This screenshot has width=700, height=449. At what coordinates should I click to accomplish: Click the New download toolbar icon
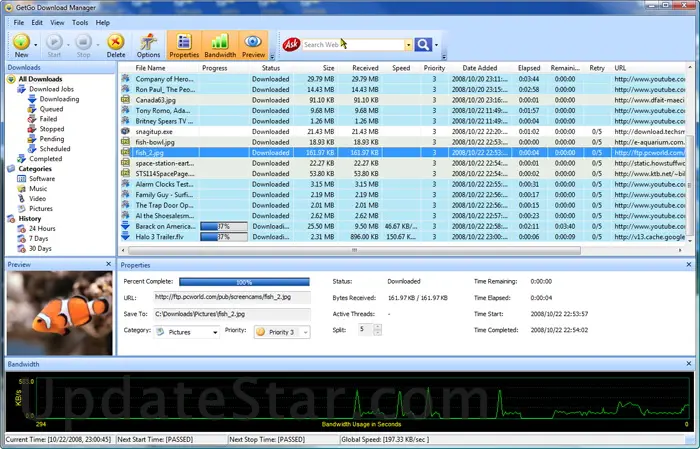pos(21,42)
